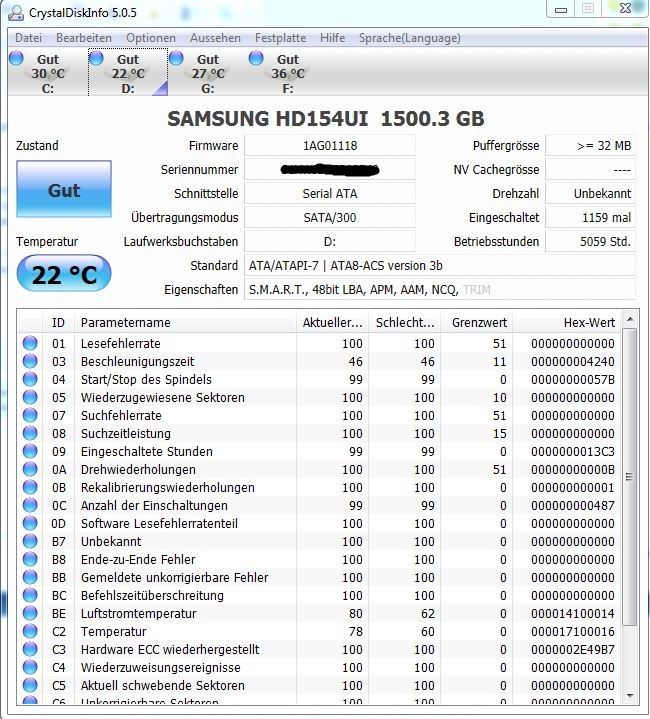Switch to drive C: tab at 30 °C
This screenshot has height=719, width=650.
[48, 72]
